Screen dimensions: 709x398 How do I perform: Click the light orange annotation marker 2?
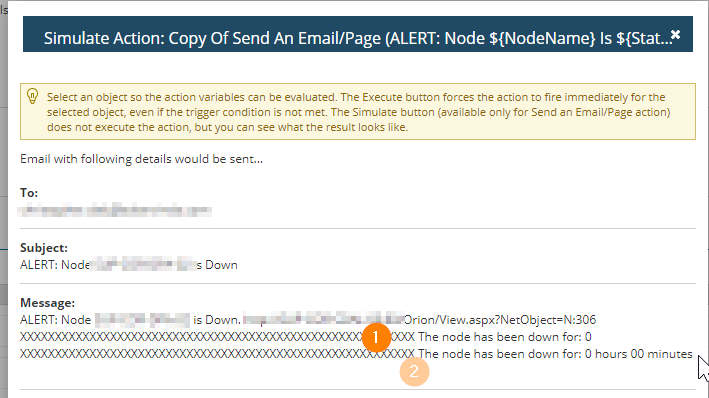414,372
